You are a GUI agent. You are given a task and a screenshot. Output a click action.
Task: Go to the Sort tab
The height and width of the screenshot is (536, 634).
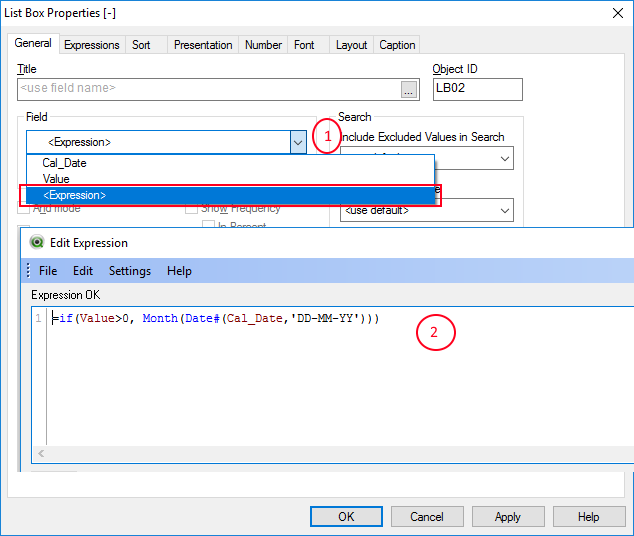[141, 45]
